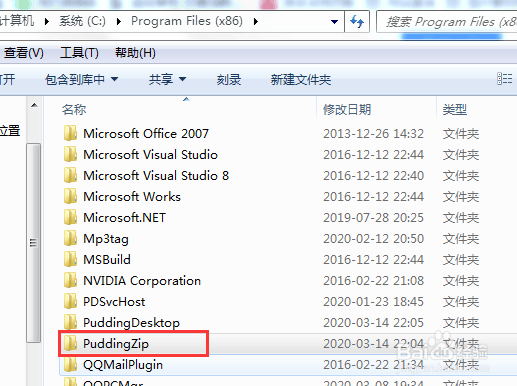517x386 pixels.
Task: Click date 2016-02-22 21:08
Action: pyautogui.click(x=373, y=281)
